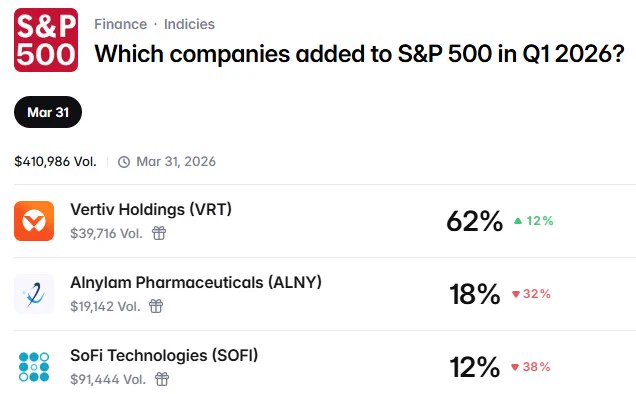The image size is (636, 394).
Task: Click the clock icon near Mar 31, 2026
Action: coord(124,162)
